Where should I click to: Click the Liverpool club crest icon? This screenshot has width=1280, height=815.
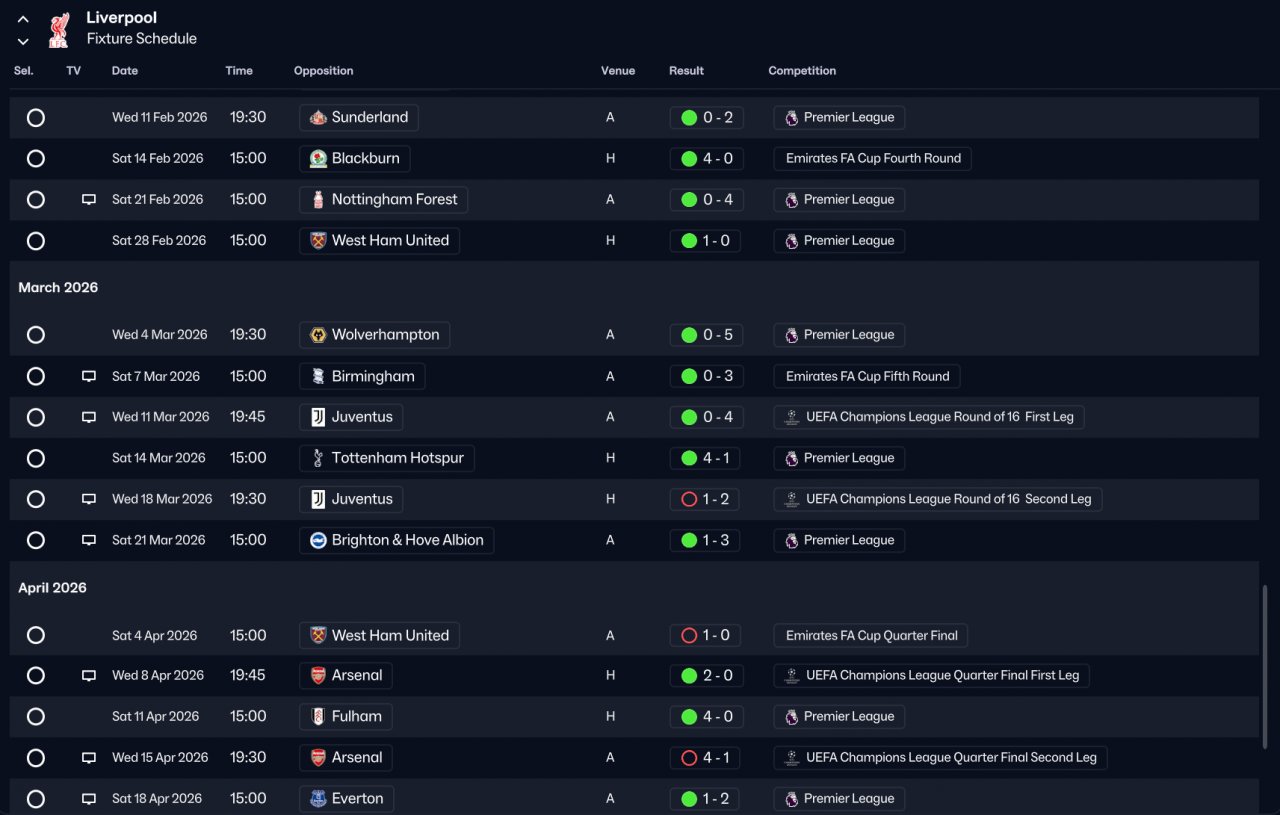click(58, 29)
